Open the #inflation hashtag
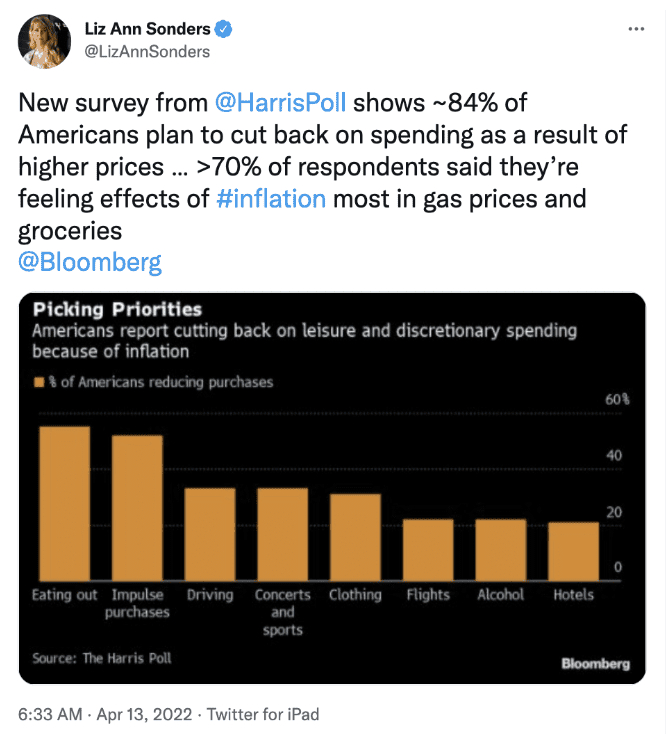The image size is (668, 734). click(271, 198)
